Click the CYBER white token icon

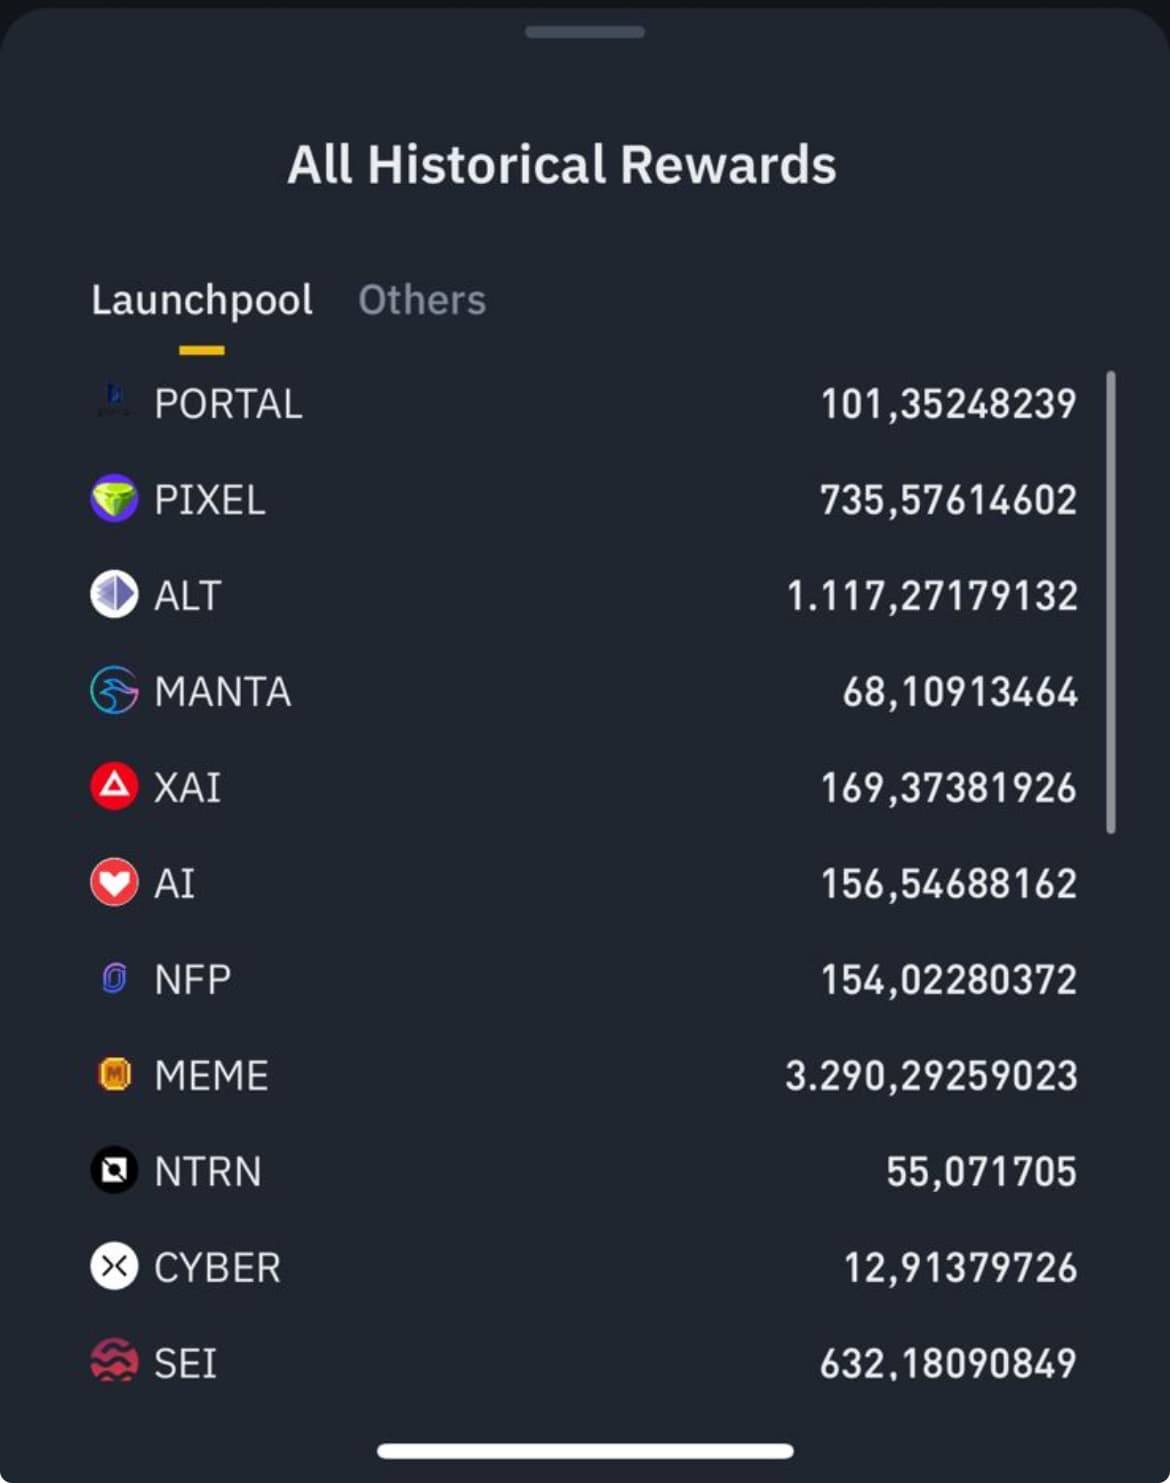[x=114, y=1266]
